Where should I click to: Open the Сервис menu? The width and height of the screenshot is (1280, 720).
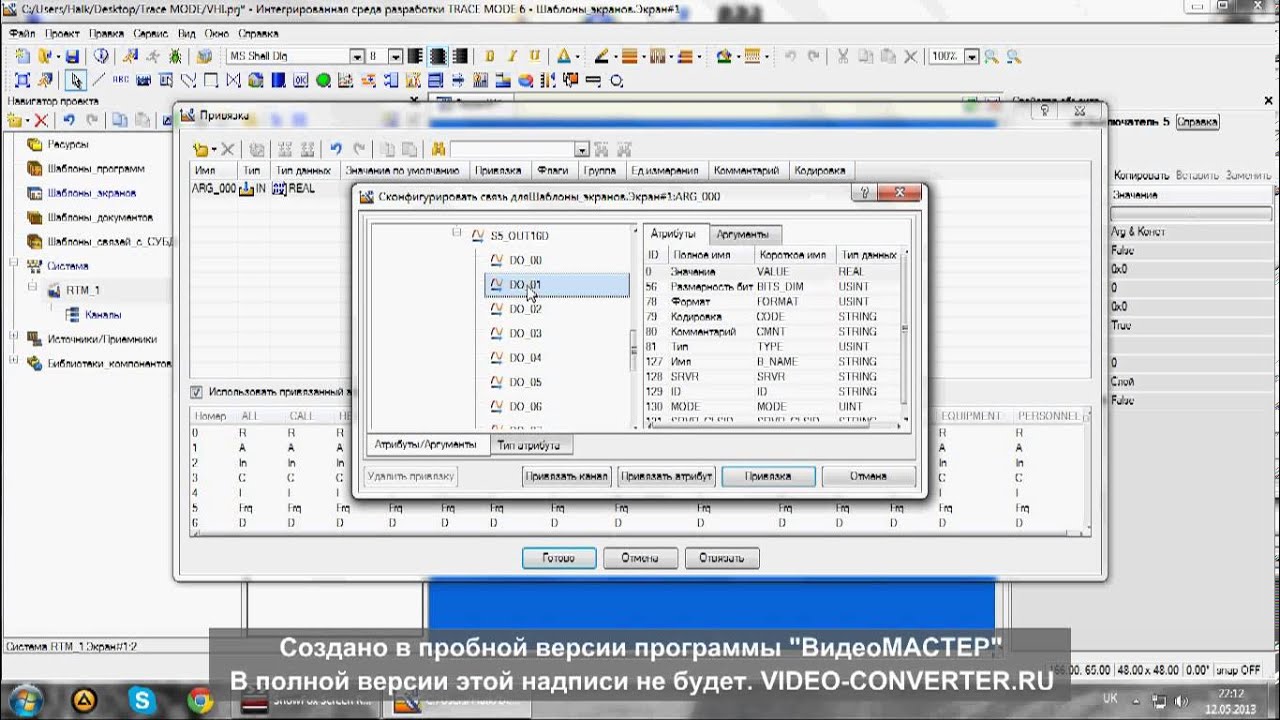pos(150,33)
